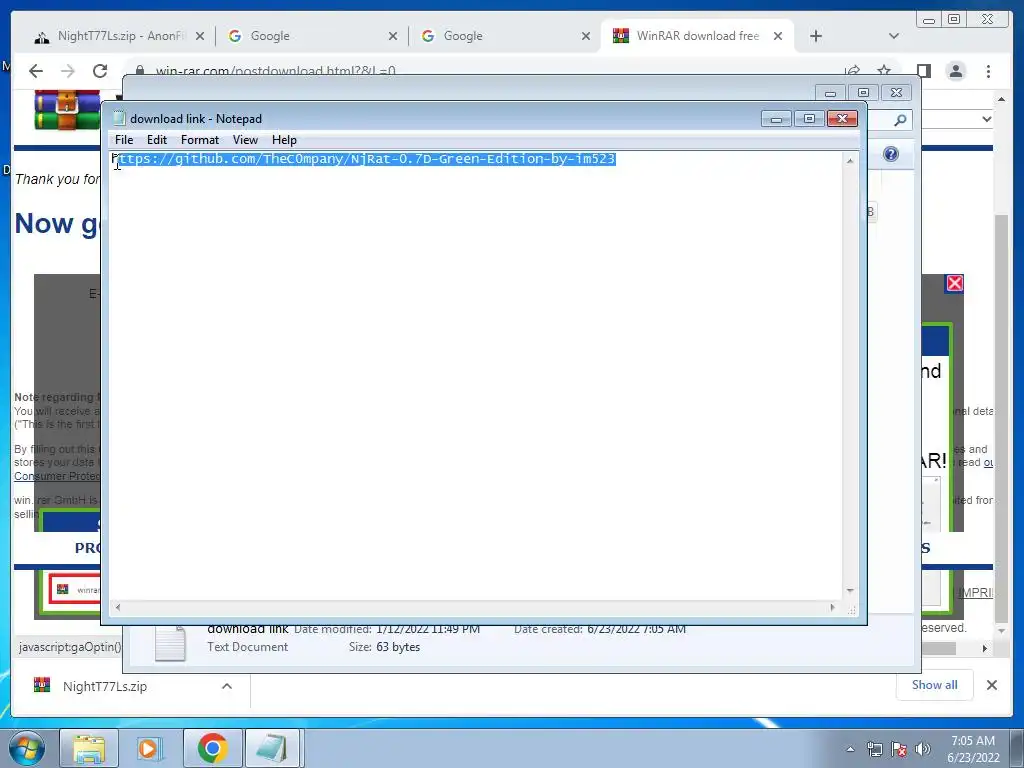1024x768 pixels.
Task: Open Action Center flag icon
Action: [x=899, y=749]
